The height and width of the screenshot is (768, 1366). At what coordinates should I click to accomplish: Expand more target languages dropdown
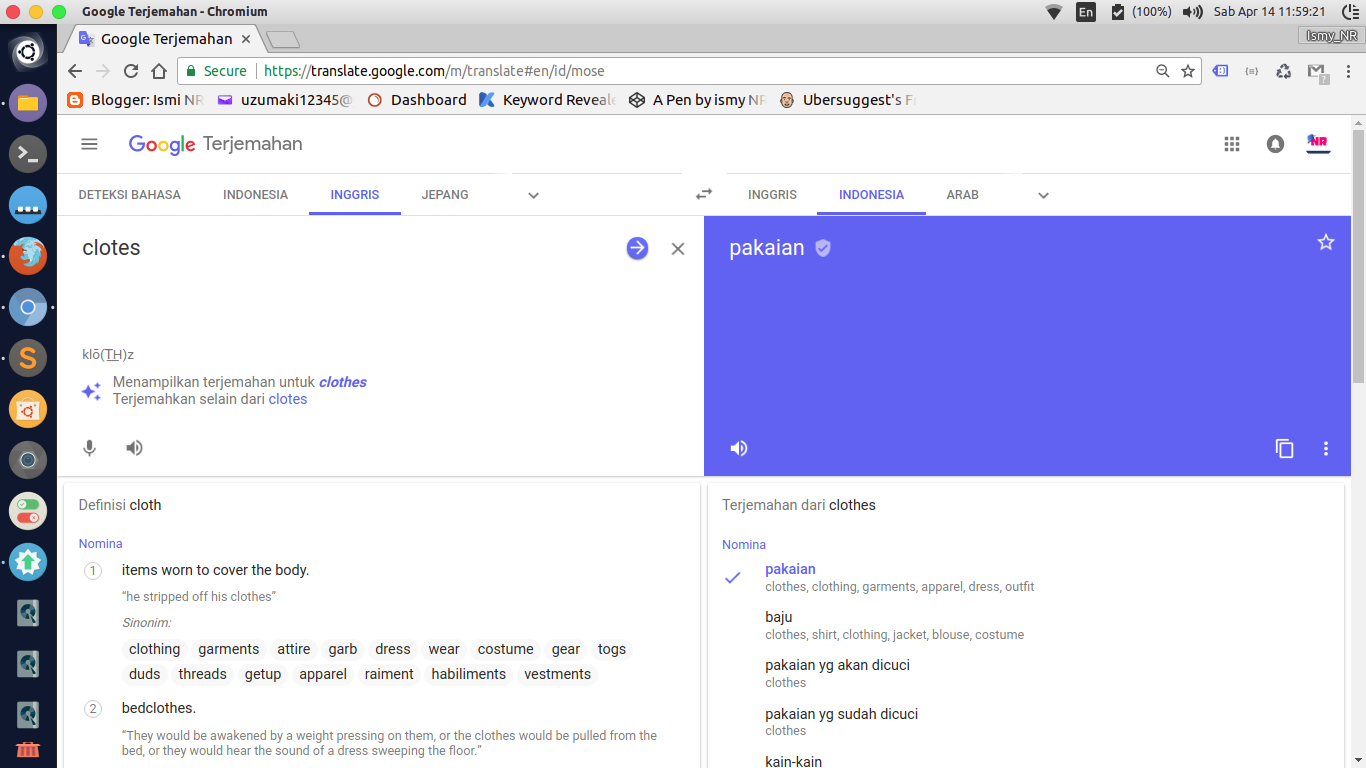(1043, 195)
